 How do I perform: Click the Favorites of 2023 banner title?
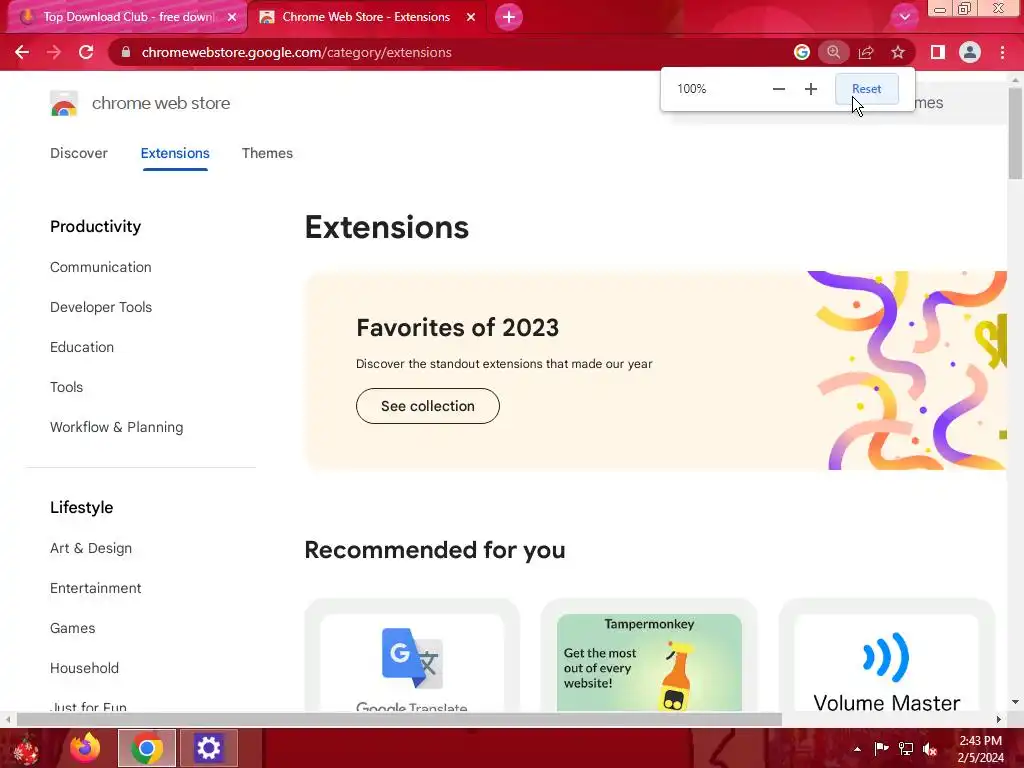[x=457, y=328]
